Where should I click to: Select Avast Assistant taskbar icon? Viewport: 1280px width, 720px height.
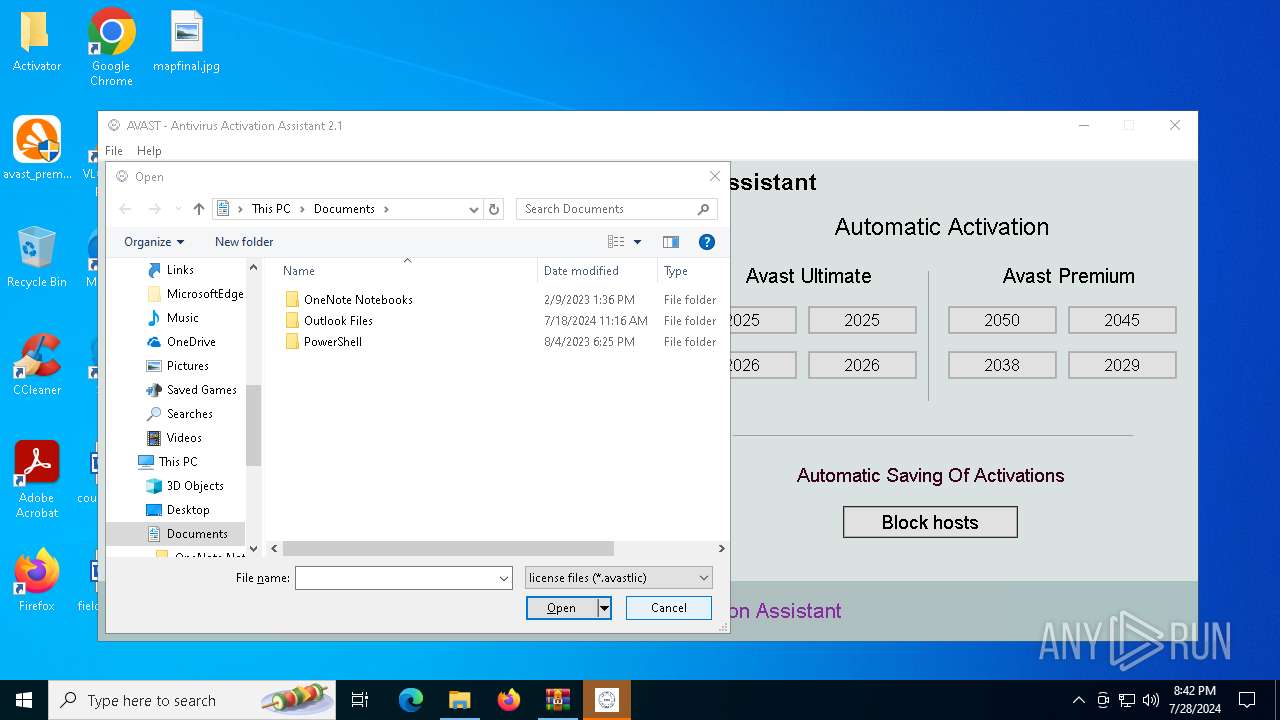[x=607, y=700]
